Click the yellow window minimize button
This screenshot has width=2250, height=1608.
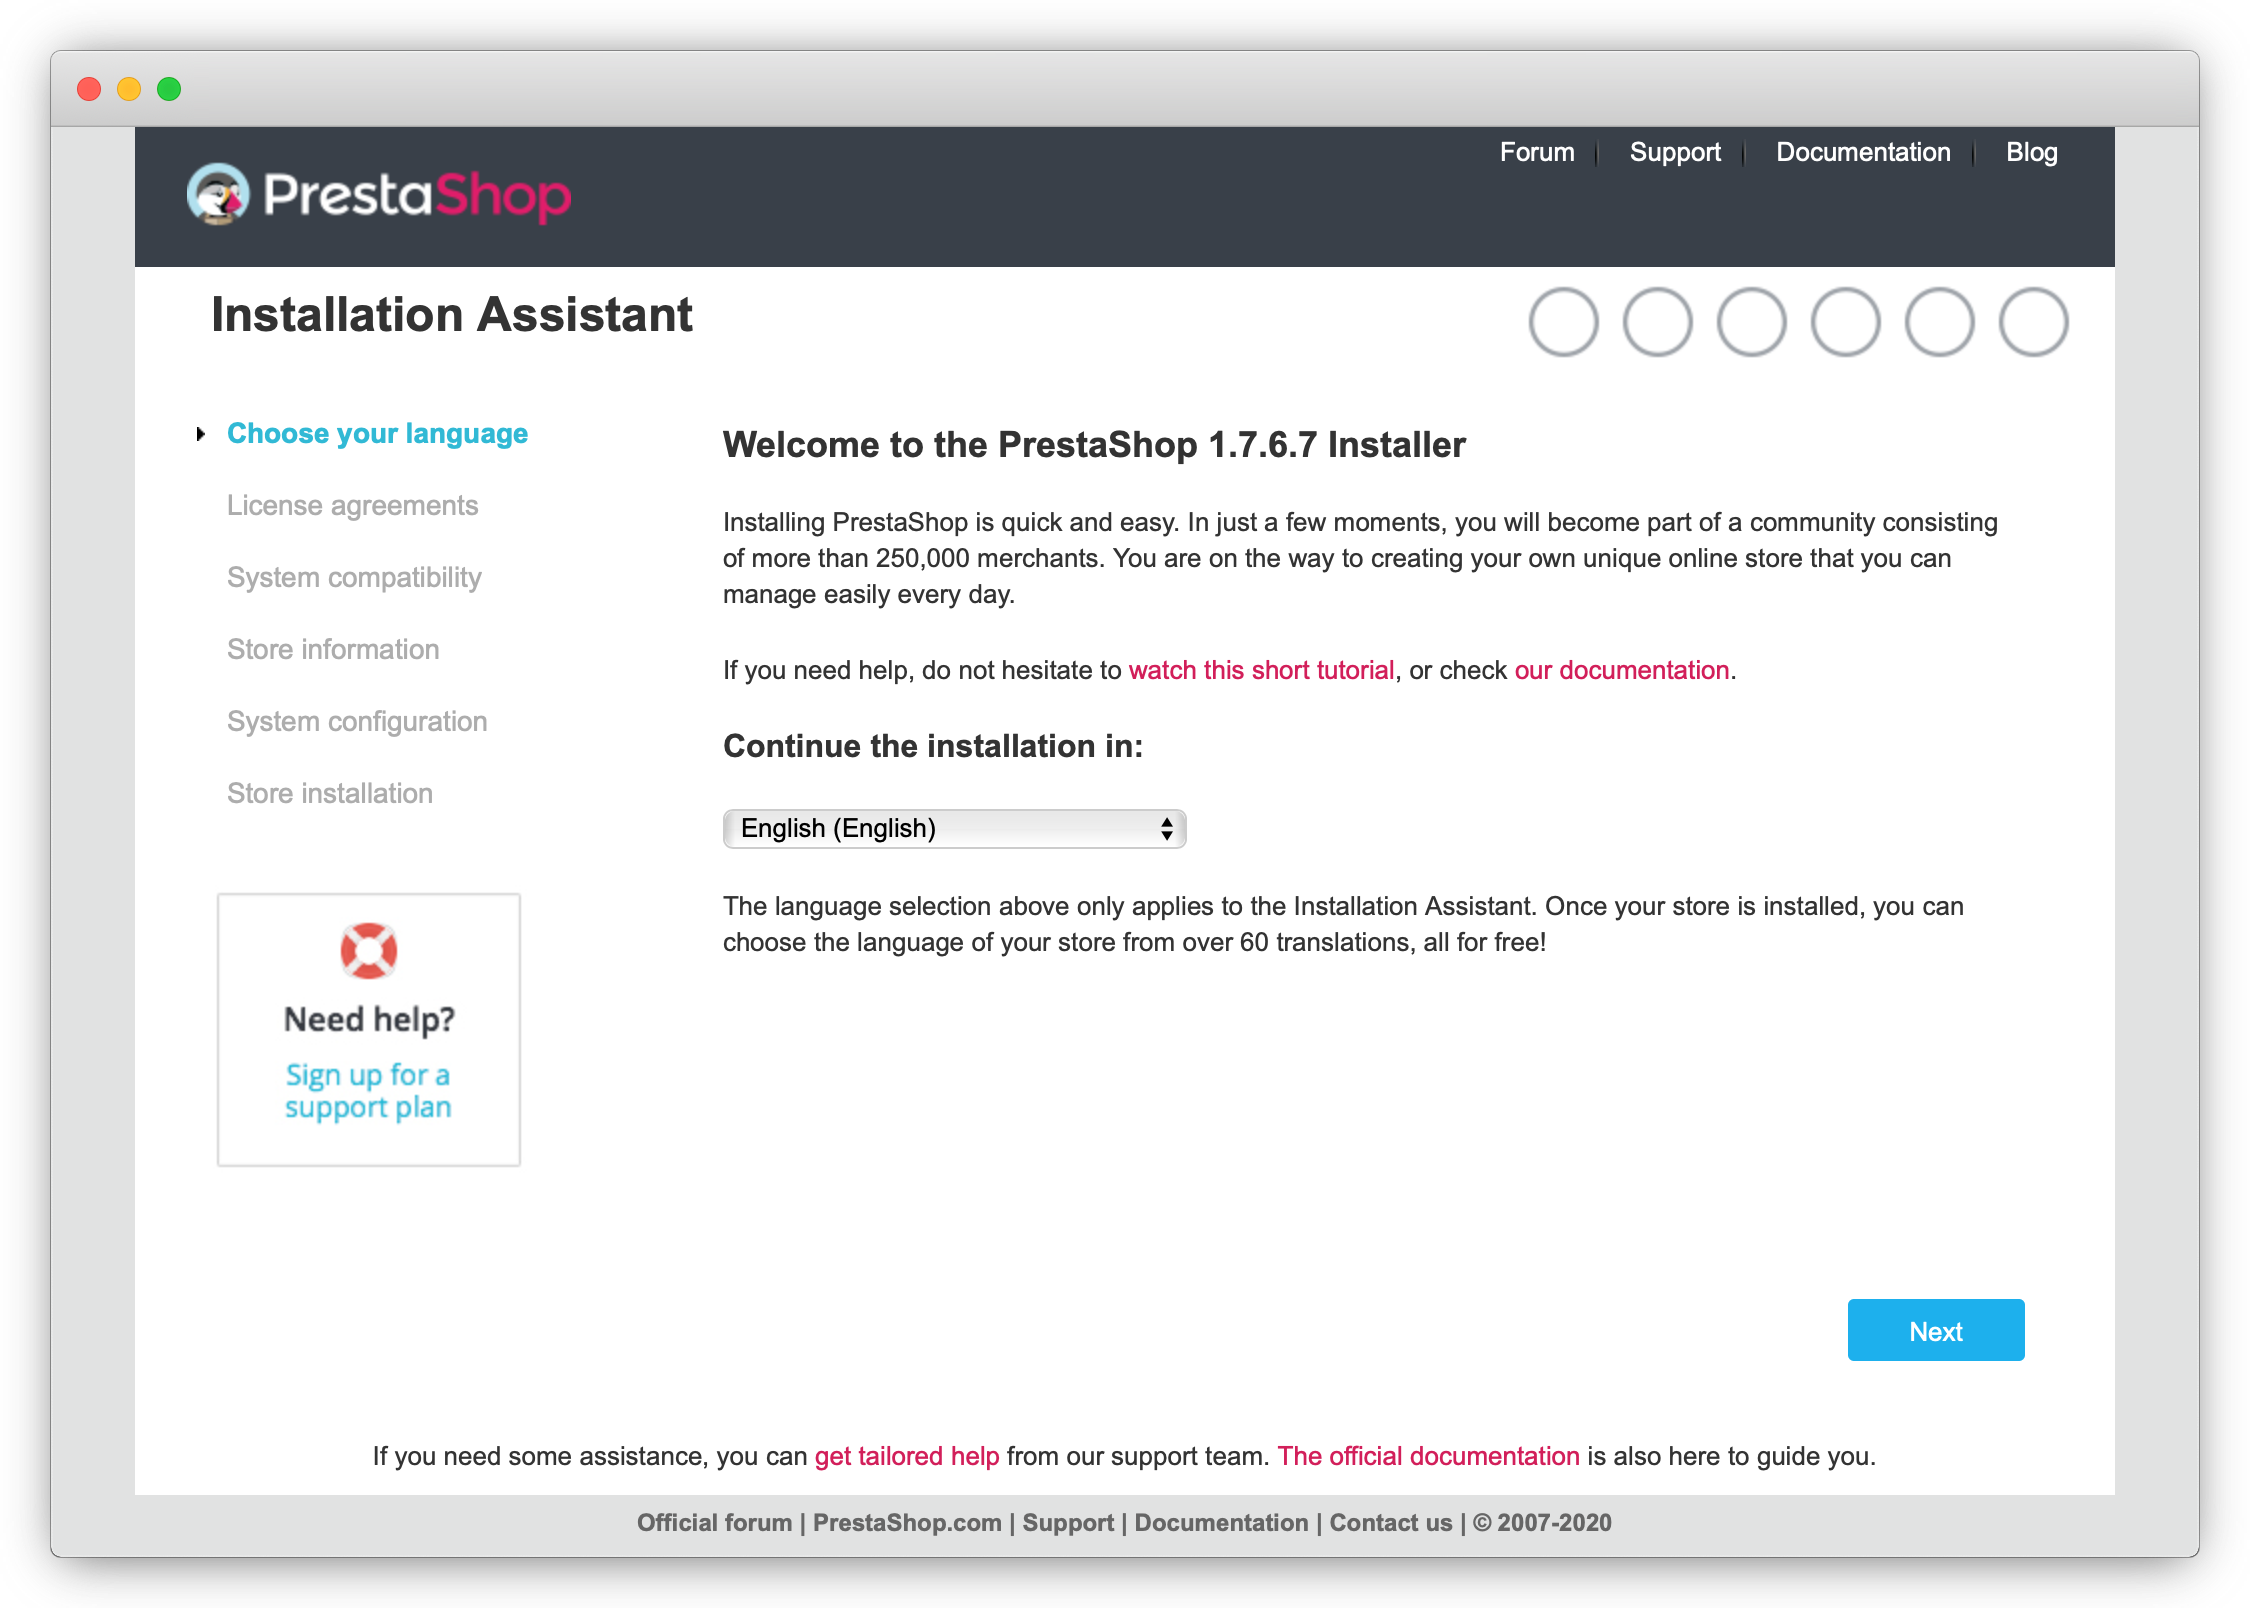[129, 89]
